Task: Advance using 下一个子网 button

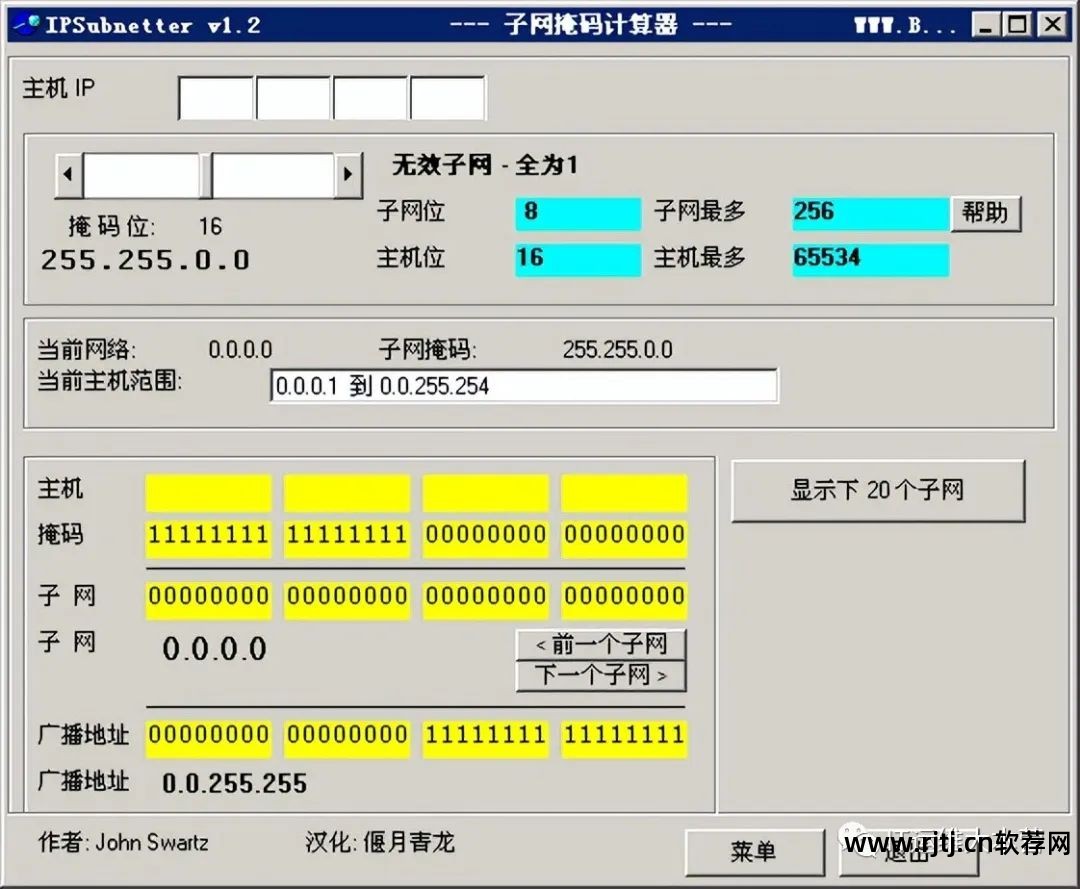Action: [600, 675]
